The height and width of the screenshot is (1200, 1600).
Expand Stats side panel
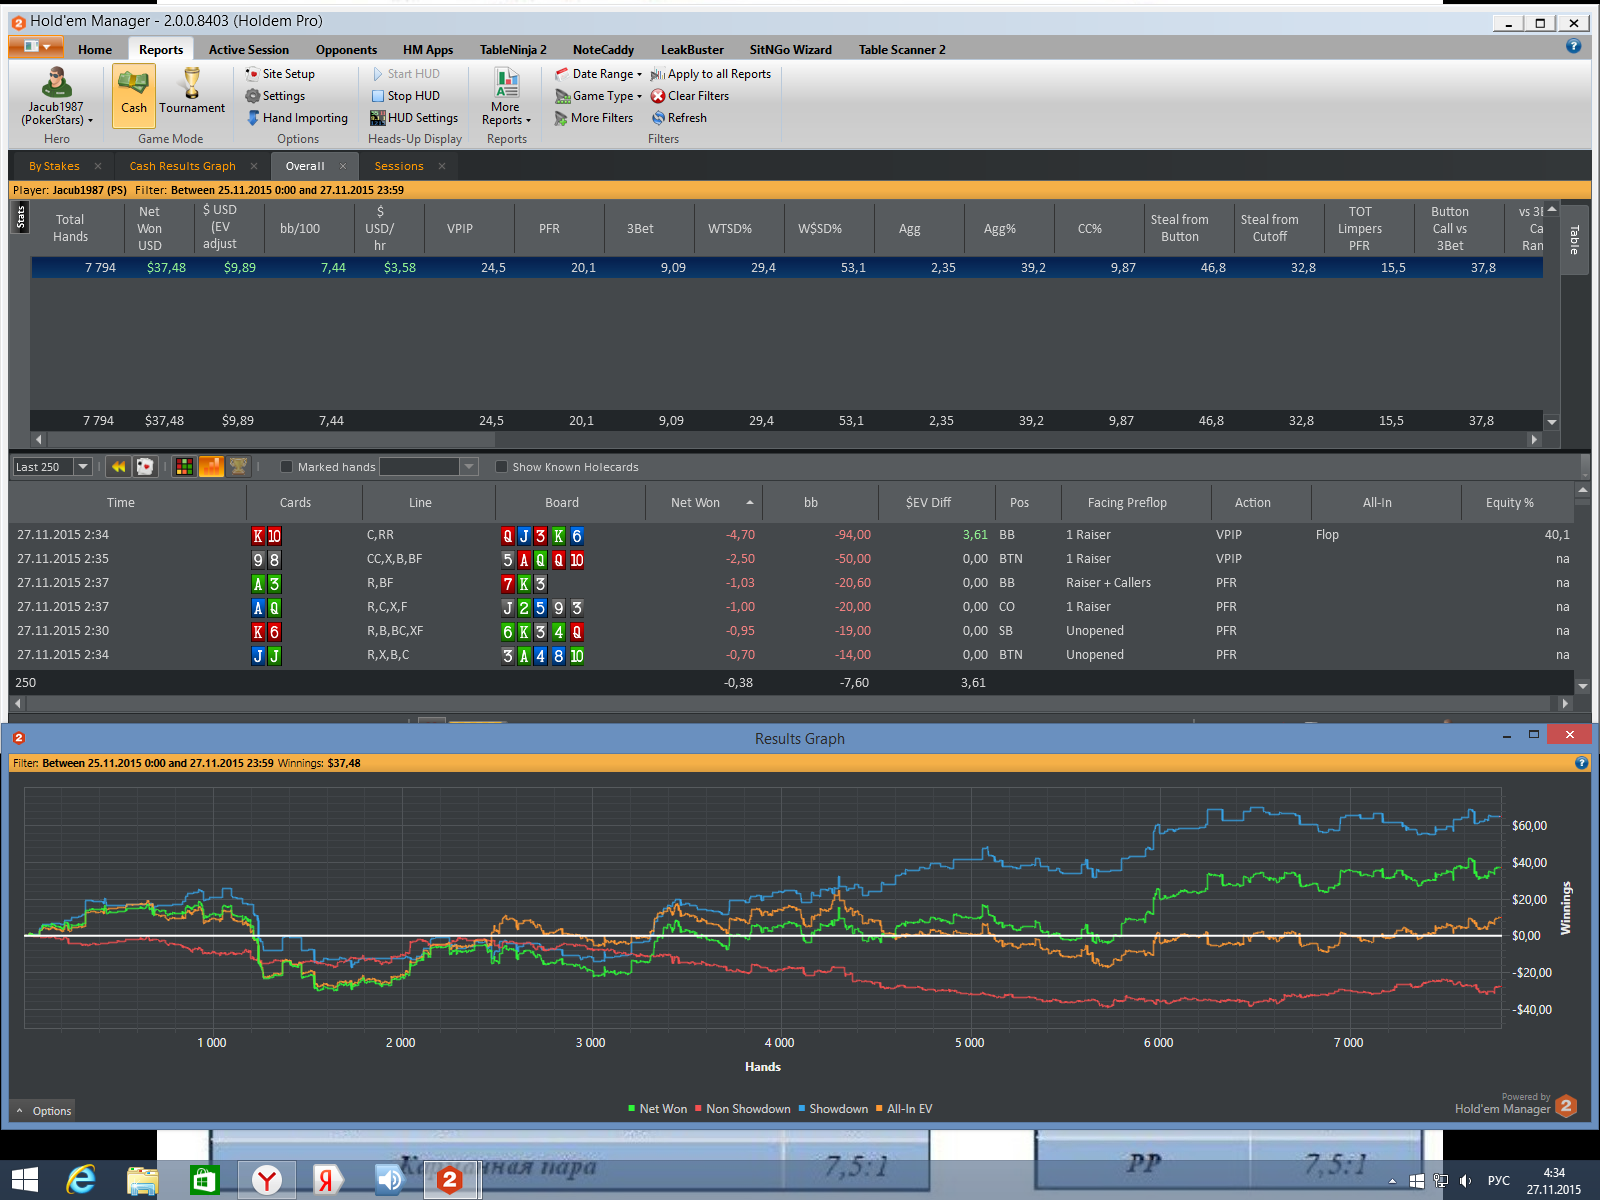tap(21, 217)
